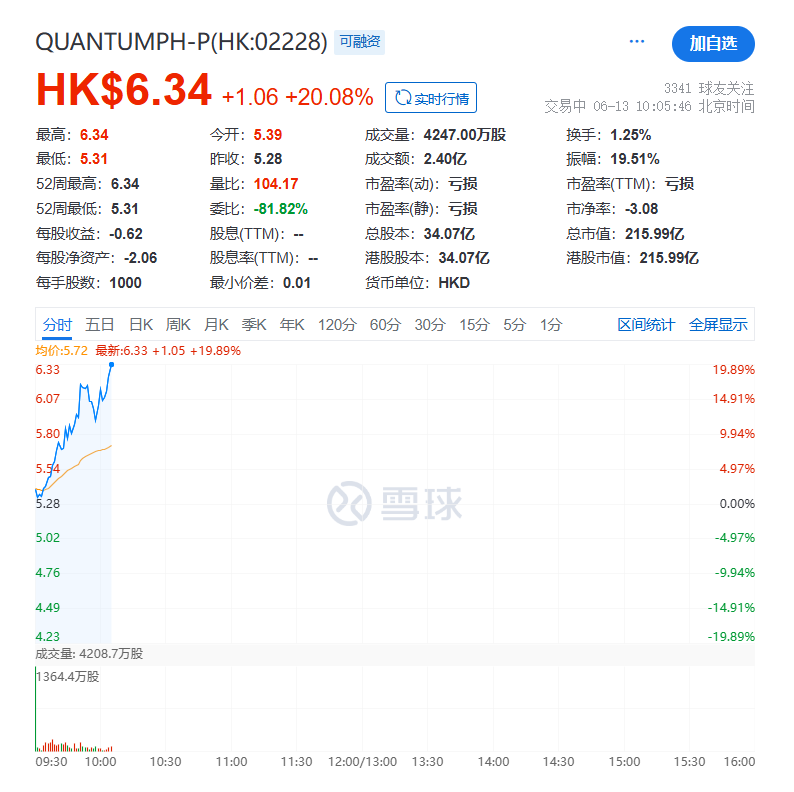
Task: Click the 最新:6.33 latest price label
Action: click(x=121, y=350)
